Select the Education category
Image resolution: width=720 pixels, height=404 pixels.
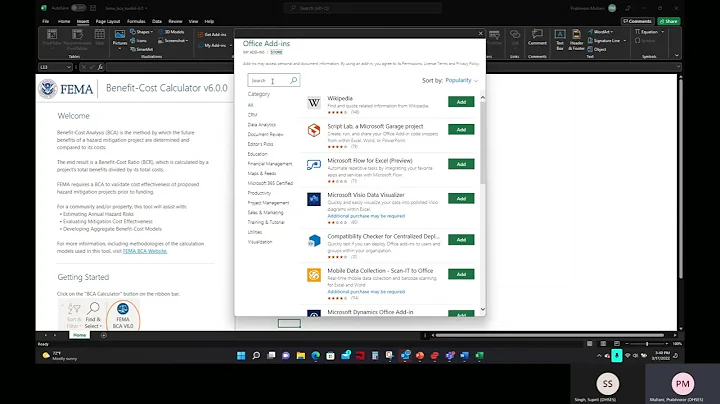[x=257, y=154]
